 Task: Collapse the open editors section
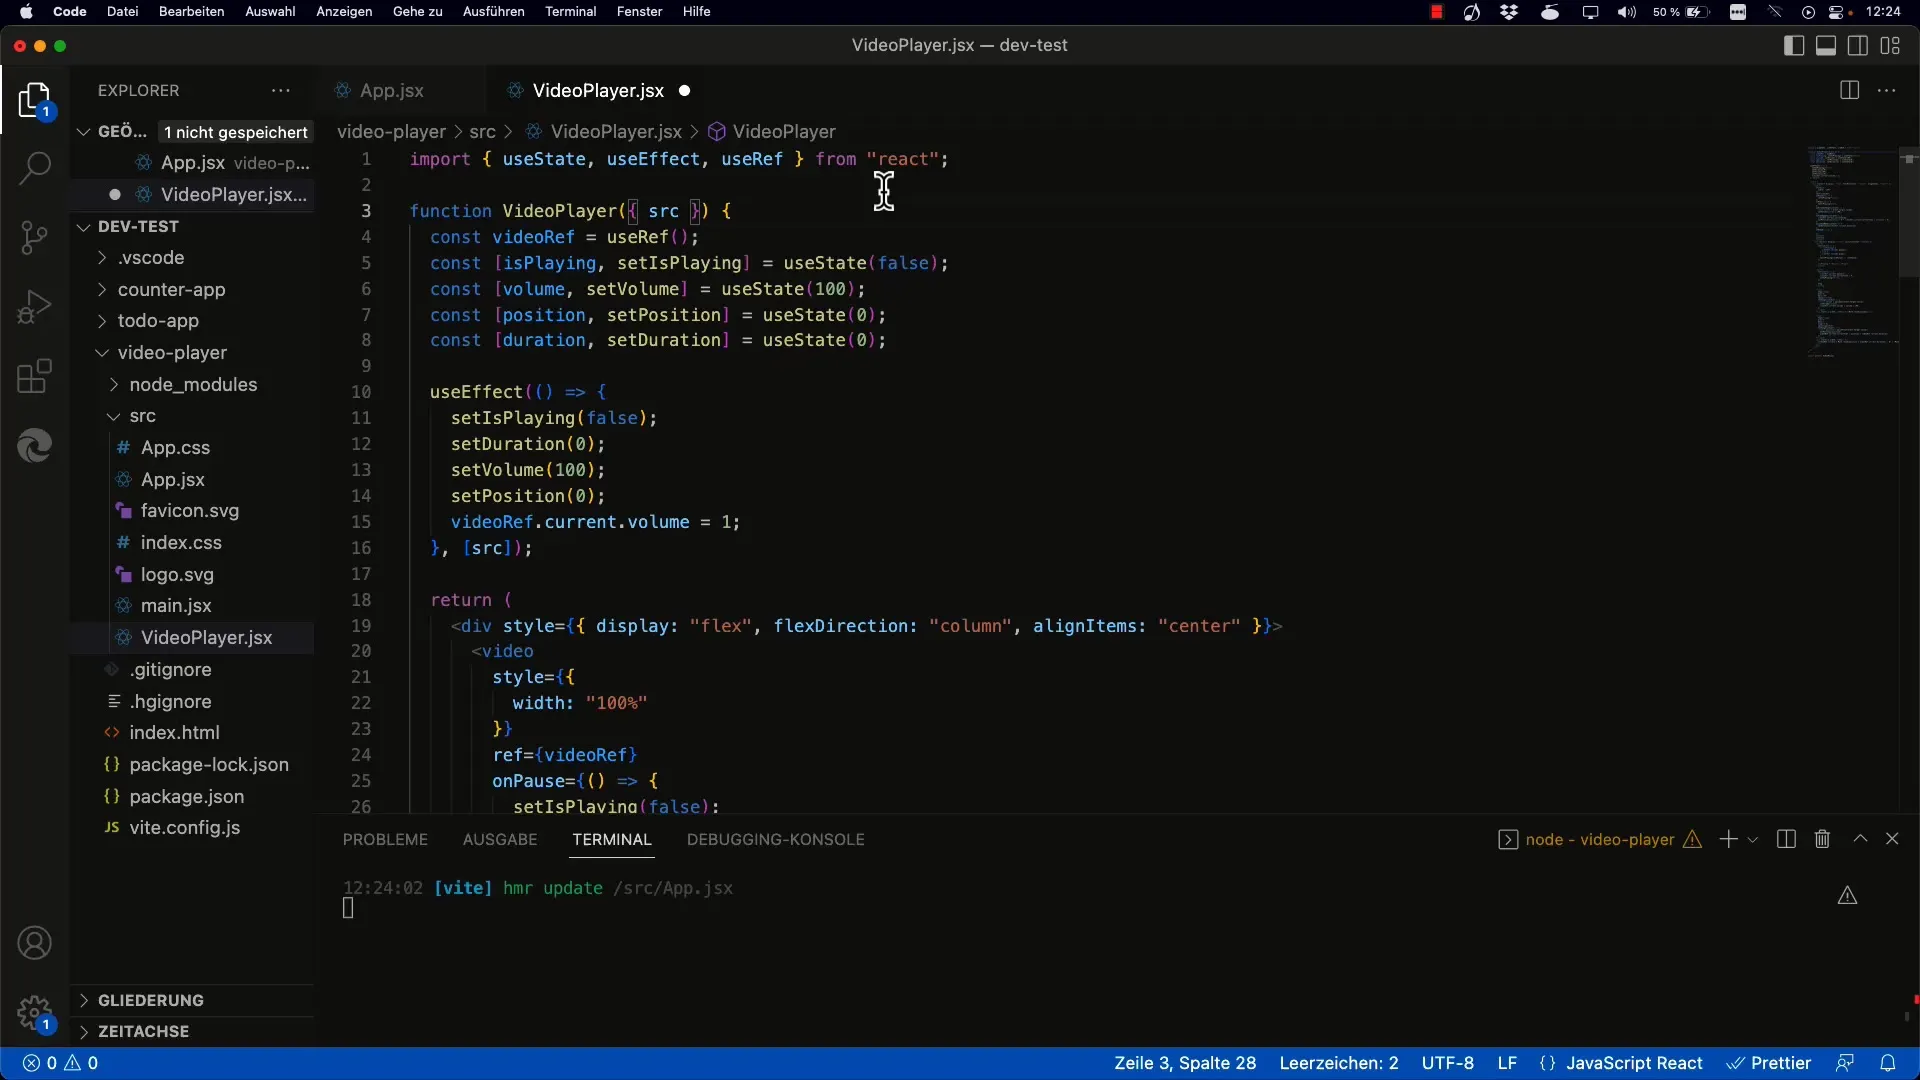[x=84, y=132]
